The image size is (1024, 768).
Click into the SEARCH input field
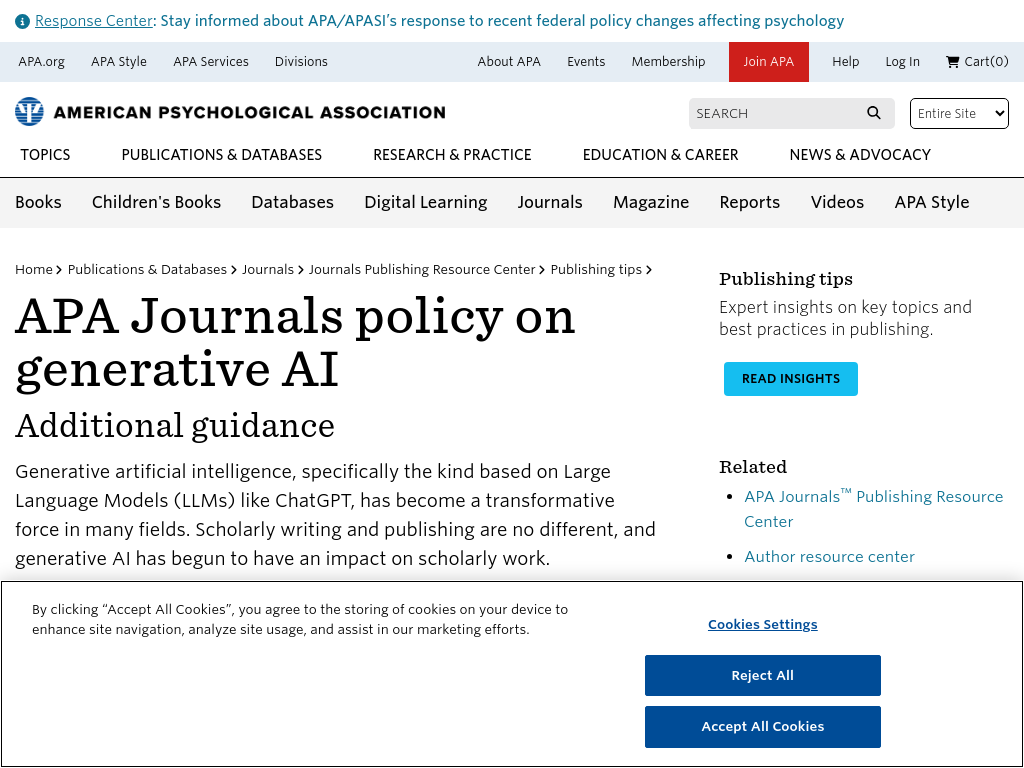click(776, 114)
